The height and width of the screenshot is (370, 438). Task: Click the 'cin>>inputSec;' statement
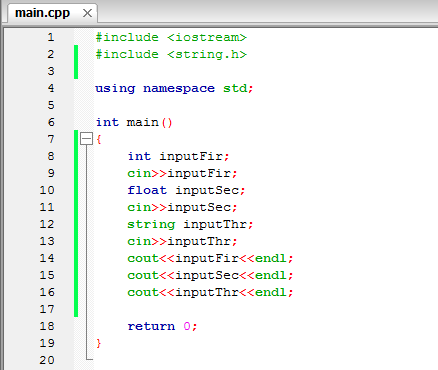pos(182,207)
